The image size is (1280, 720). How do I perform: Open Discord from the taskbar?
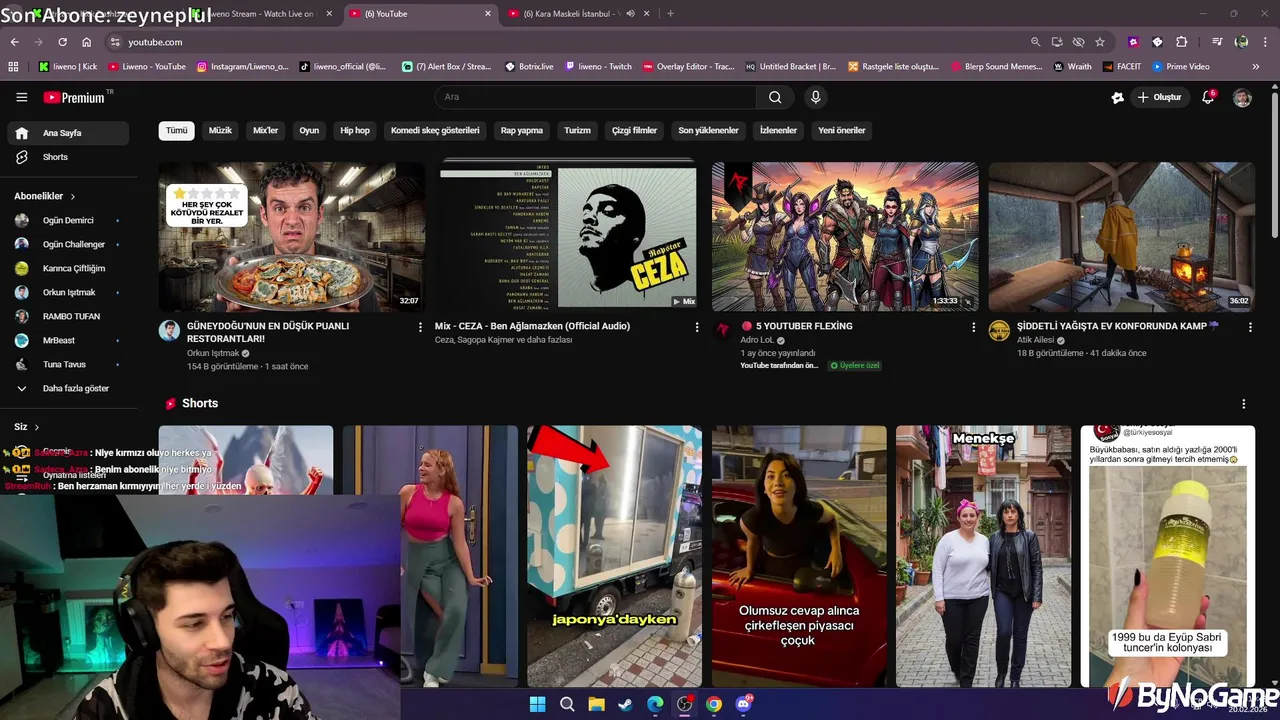[743, 704]
